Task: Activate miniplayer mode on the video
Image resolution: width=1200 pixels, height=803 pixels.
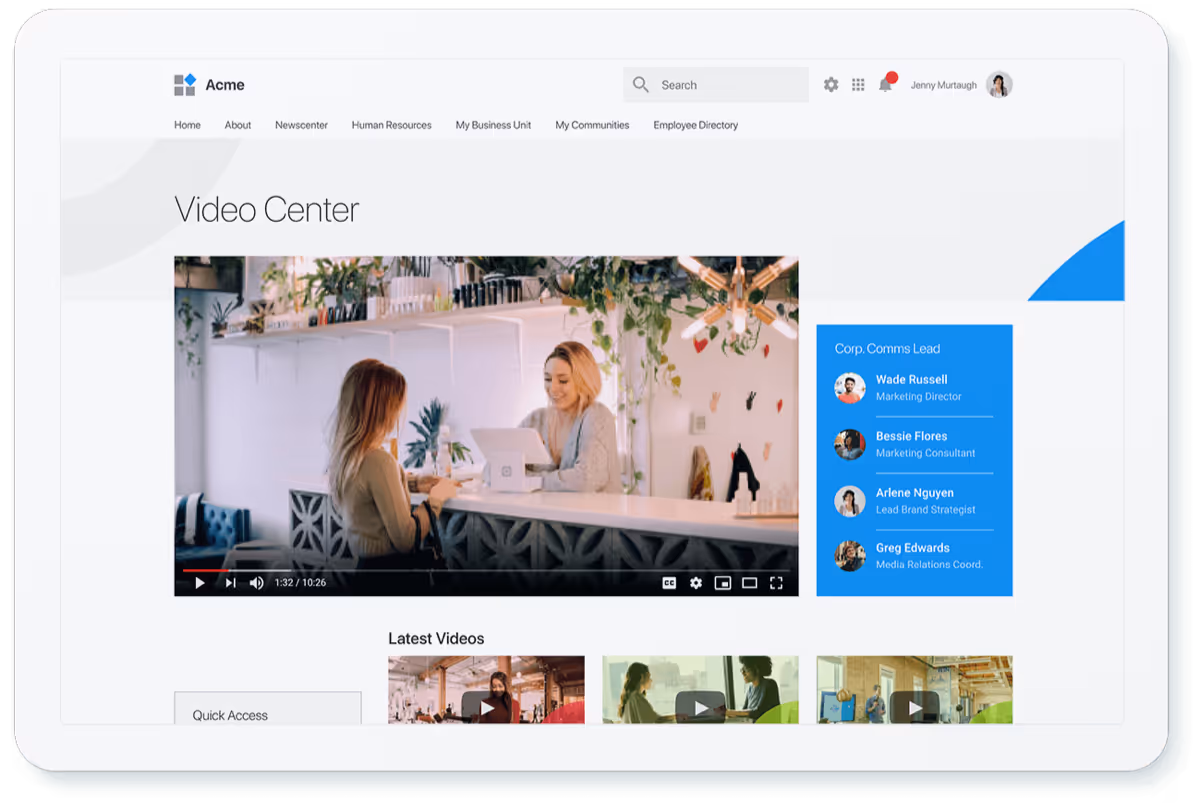Action: (722, 582)
